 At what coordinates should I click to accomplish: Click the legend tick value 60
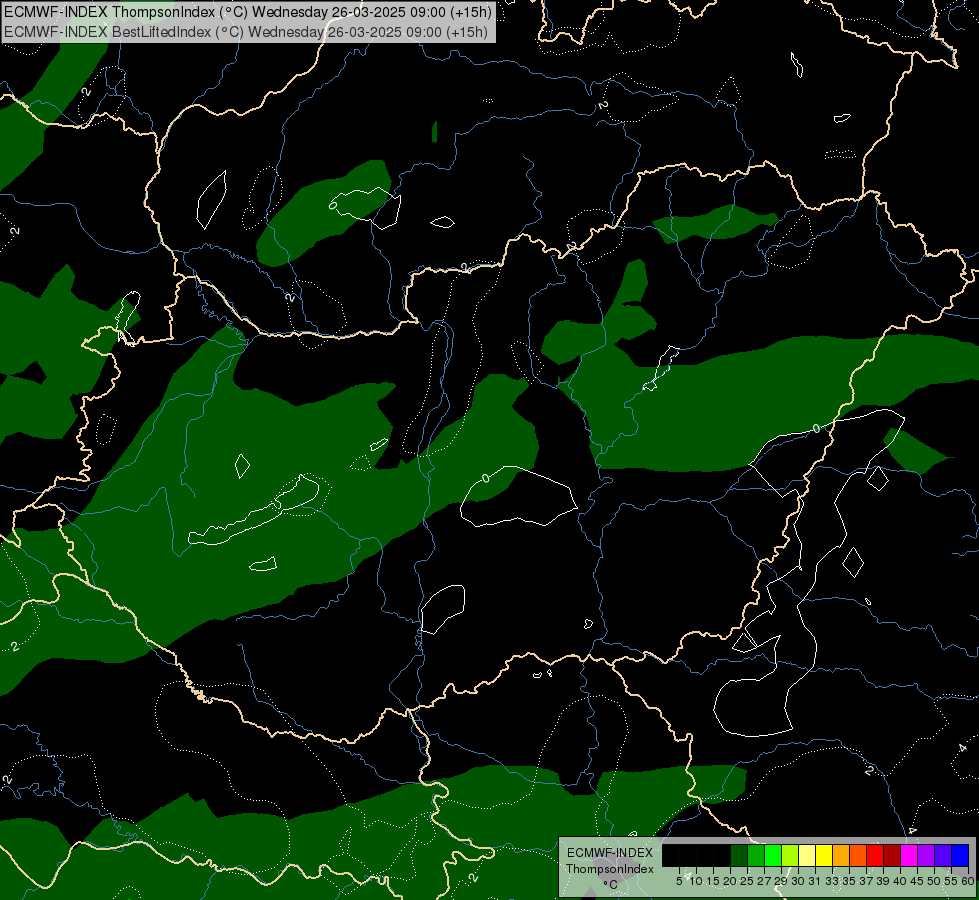pos(968,881)
